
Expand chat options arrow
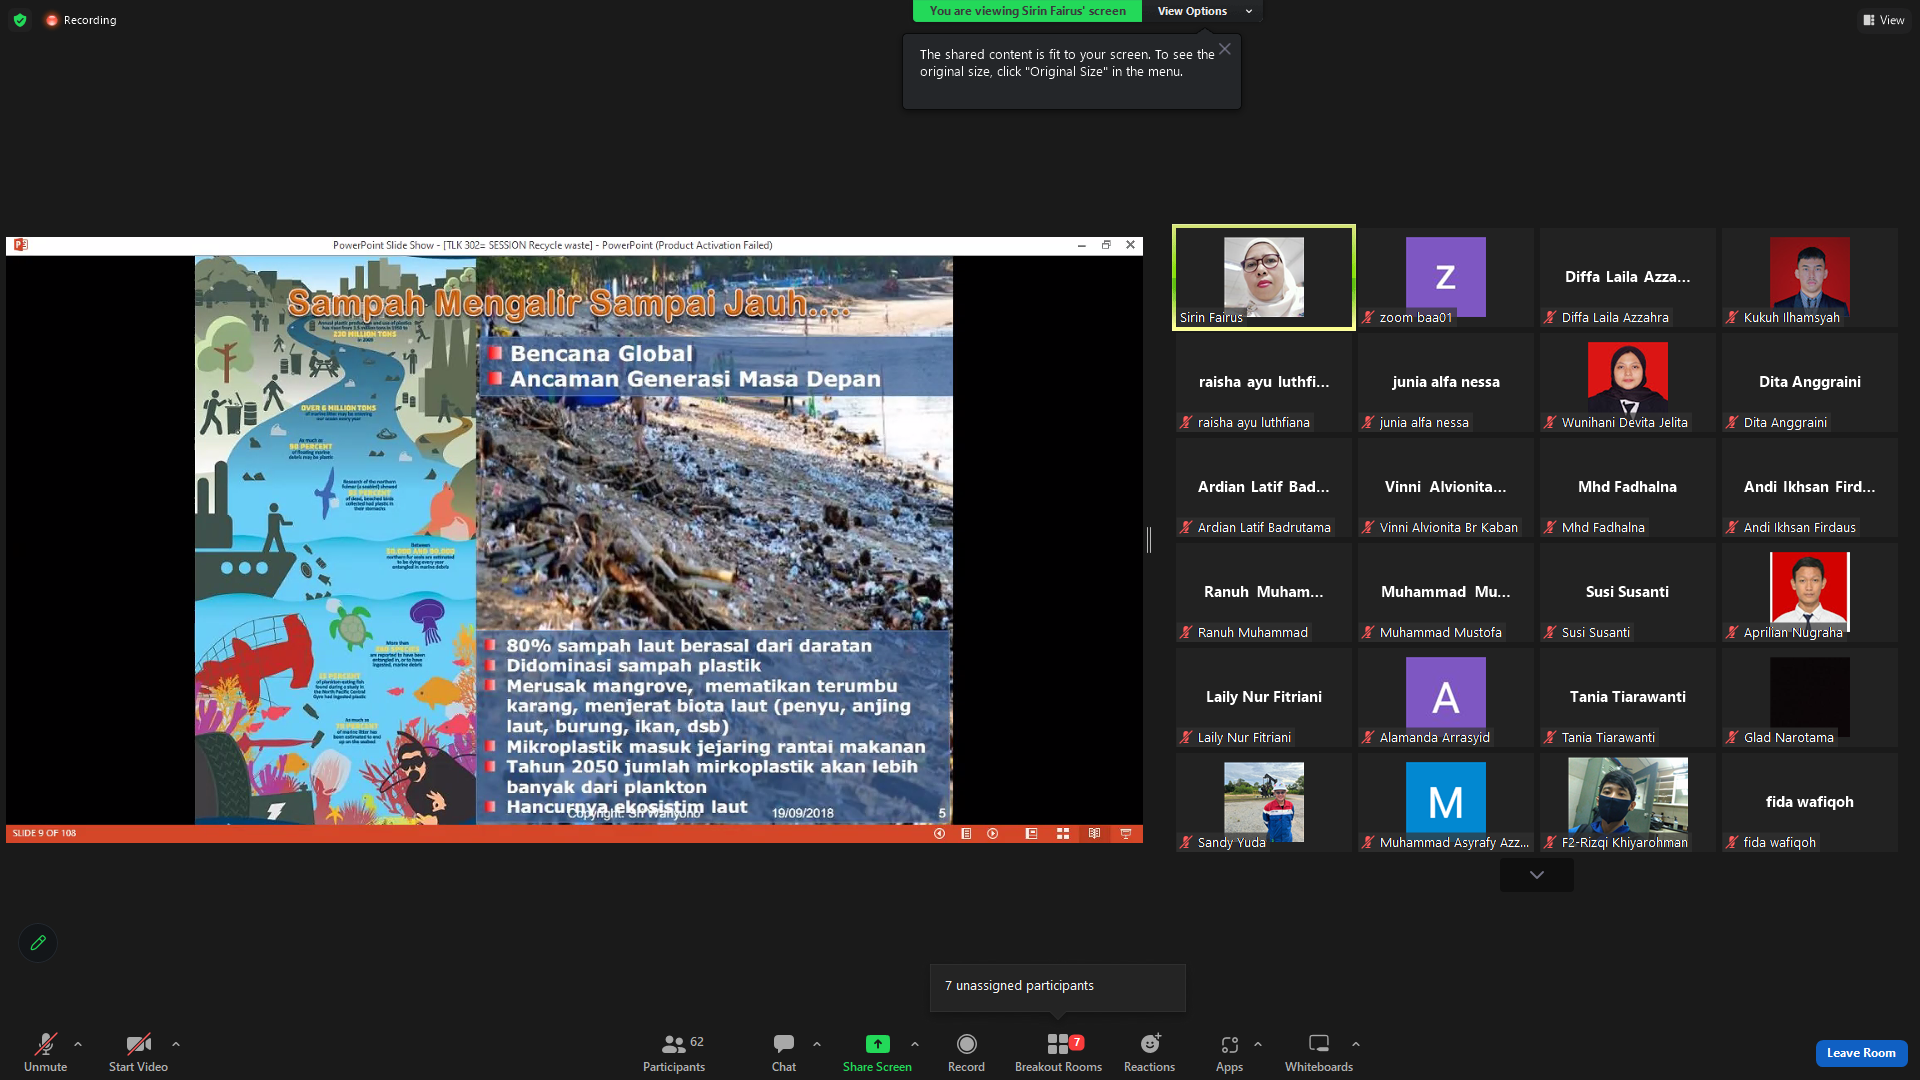pyautogui.click(x=817, y=1044)
